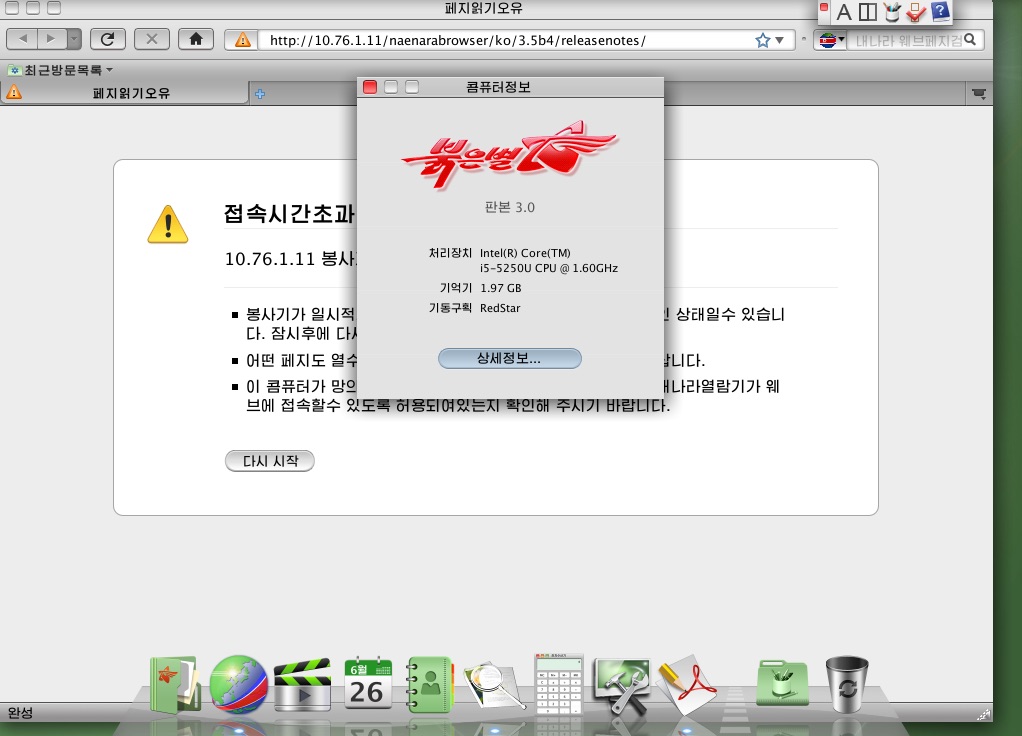1022x736 pixels.
Task: Open the green address book dock icon
Action: 430,685
